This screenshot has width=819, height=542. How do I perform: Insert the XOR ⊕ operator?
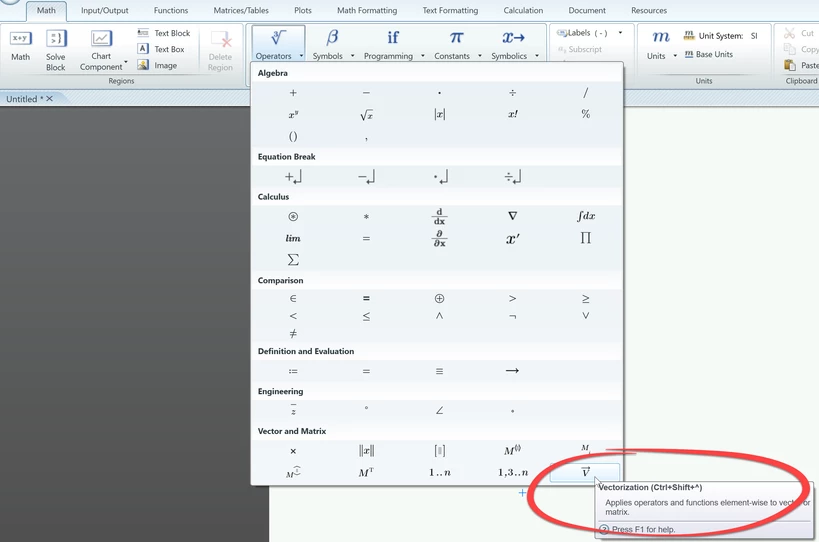click(439, 299)
